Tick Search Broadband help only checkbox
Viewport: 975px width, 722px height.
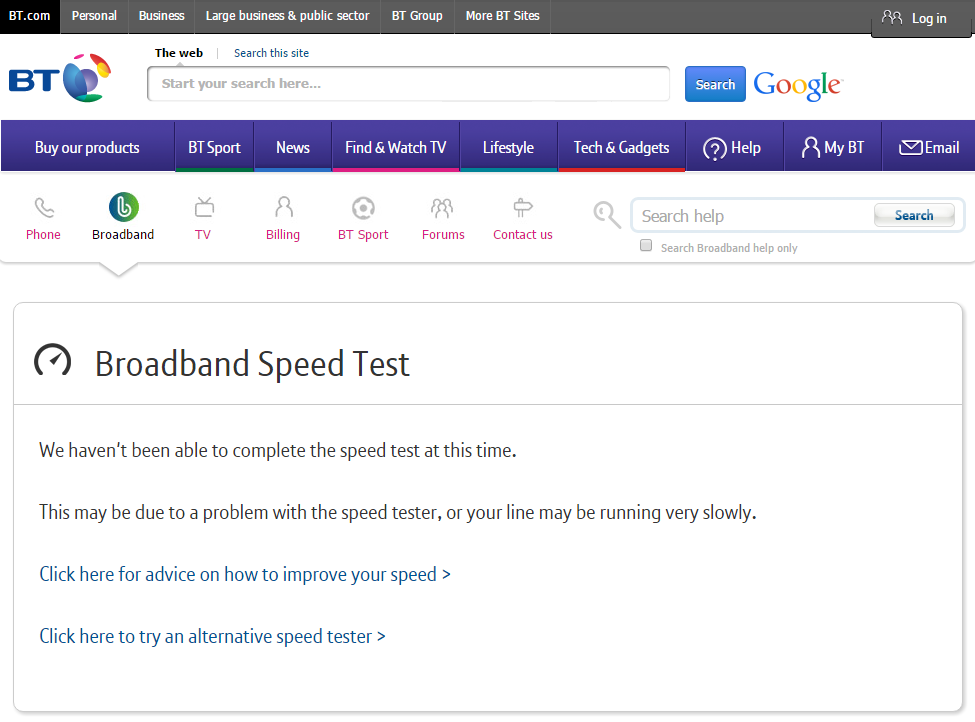point(646,246)
